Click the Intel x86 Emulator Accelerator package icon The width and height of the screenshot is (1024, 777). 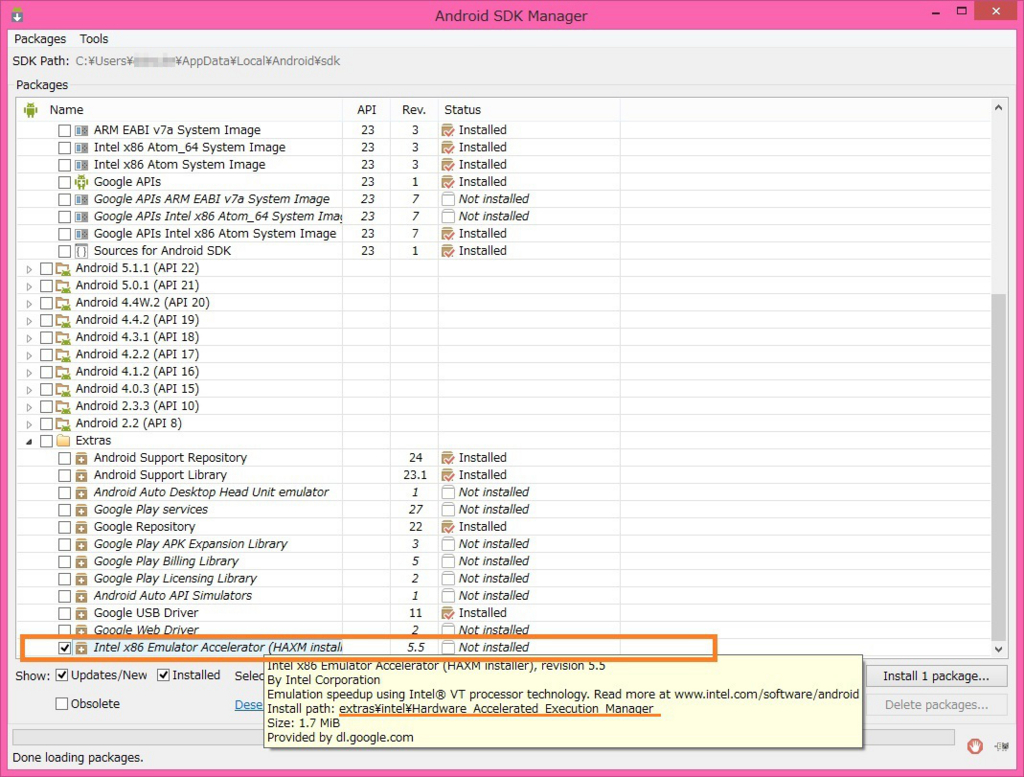point(81,648)
